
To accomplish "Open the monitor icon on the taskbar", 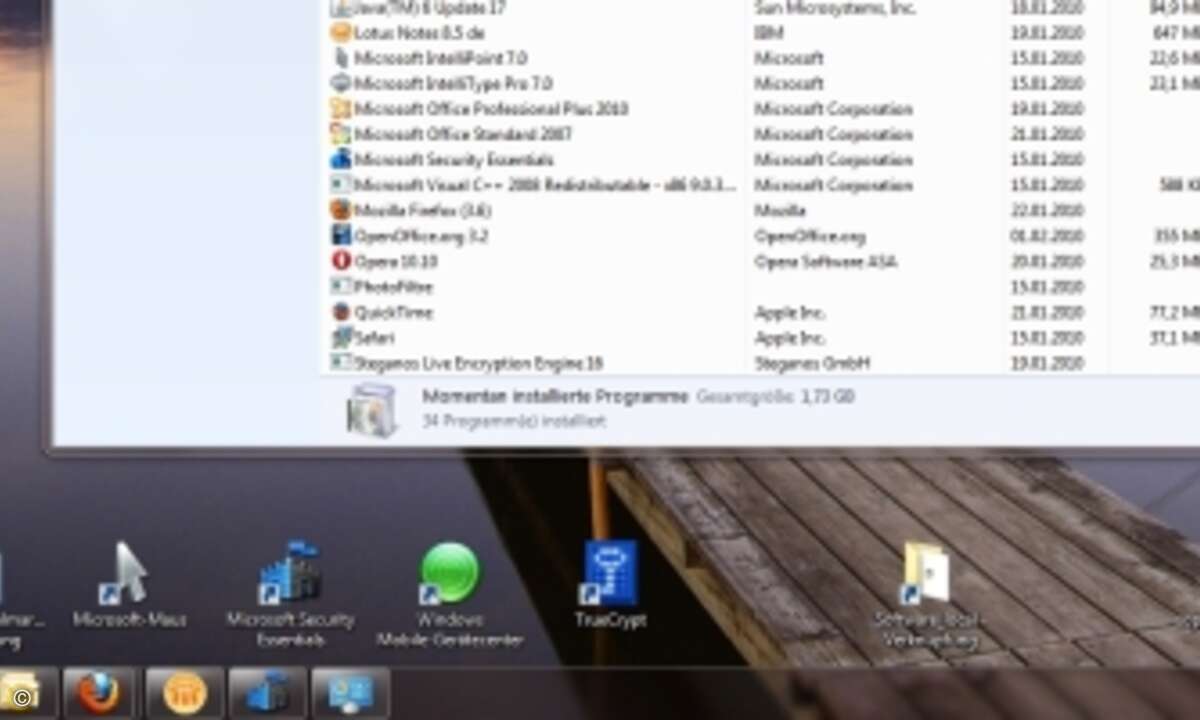I will [x=350, y=692].
